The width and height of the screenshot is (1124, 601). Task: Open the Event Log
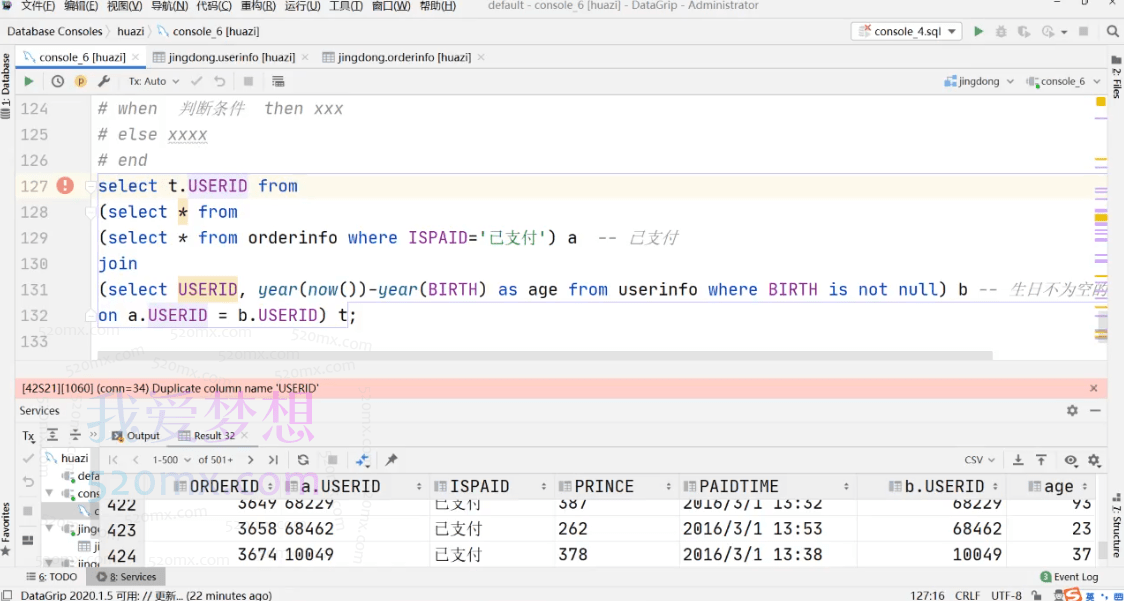1069,577
